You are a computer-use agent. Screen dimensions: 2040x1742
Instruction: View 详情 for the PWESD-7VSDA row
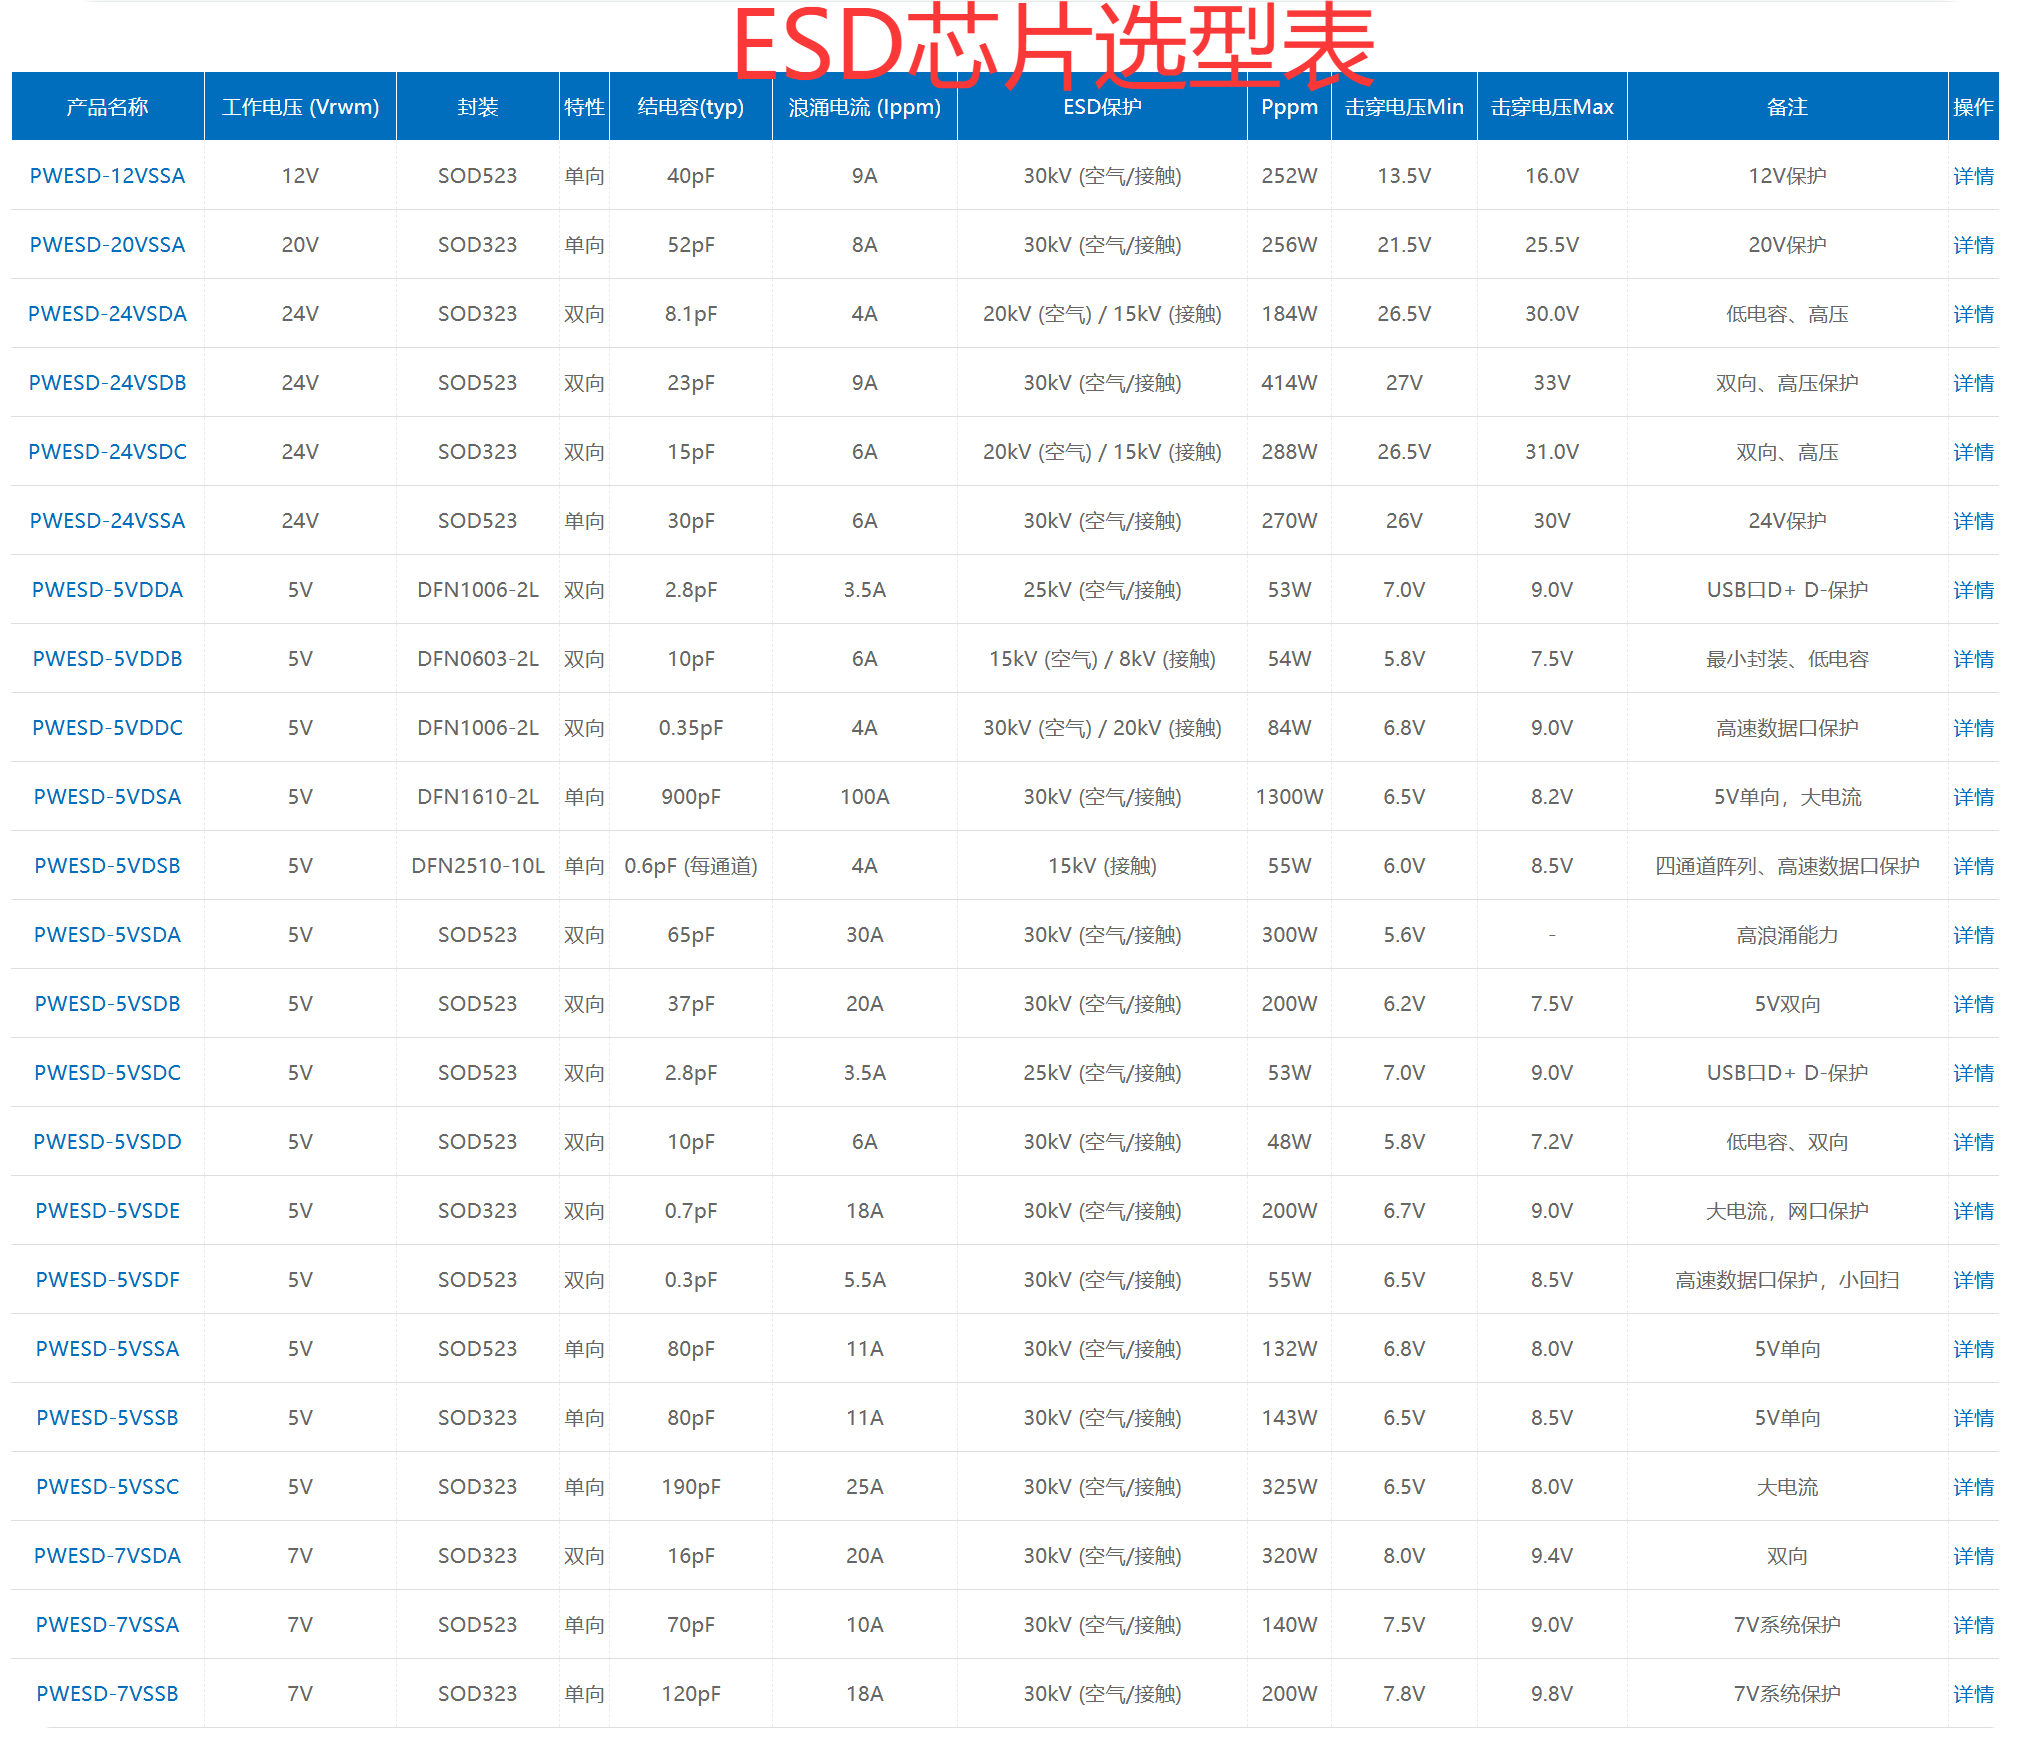click(x=1973, y=1556)
